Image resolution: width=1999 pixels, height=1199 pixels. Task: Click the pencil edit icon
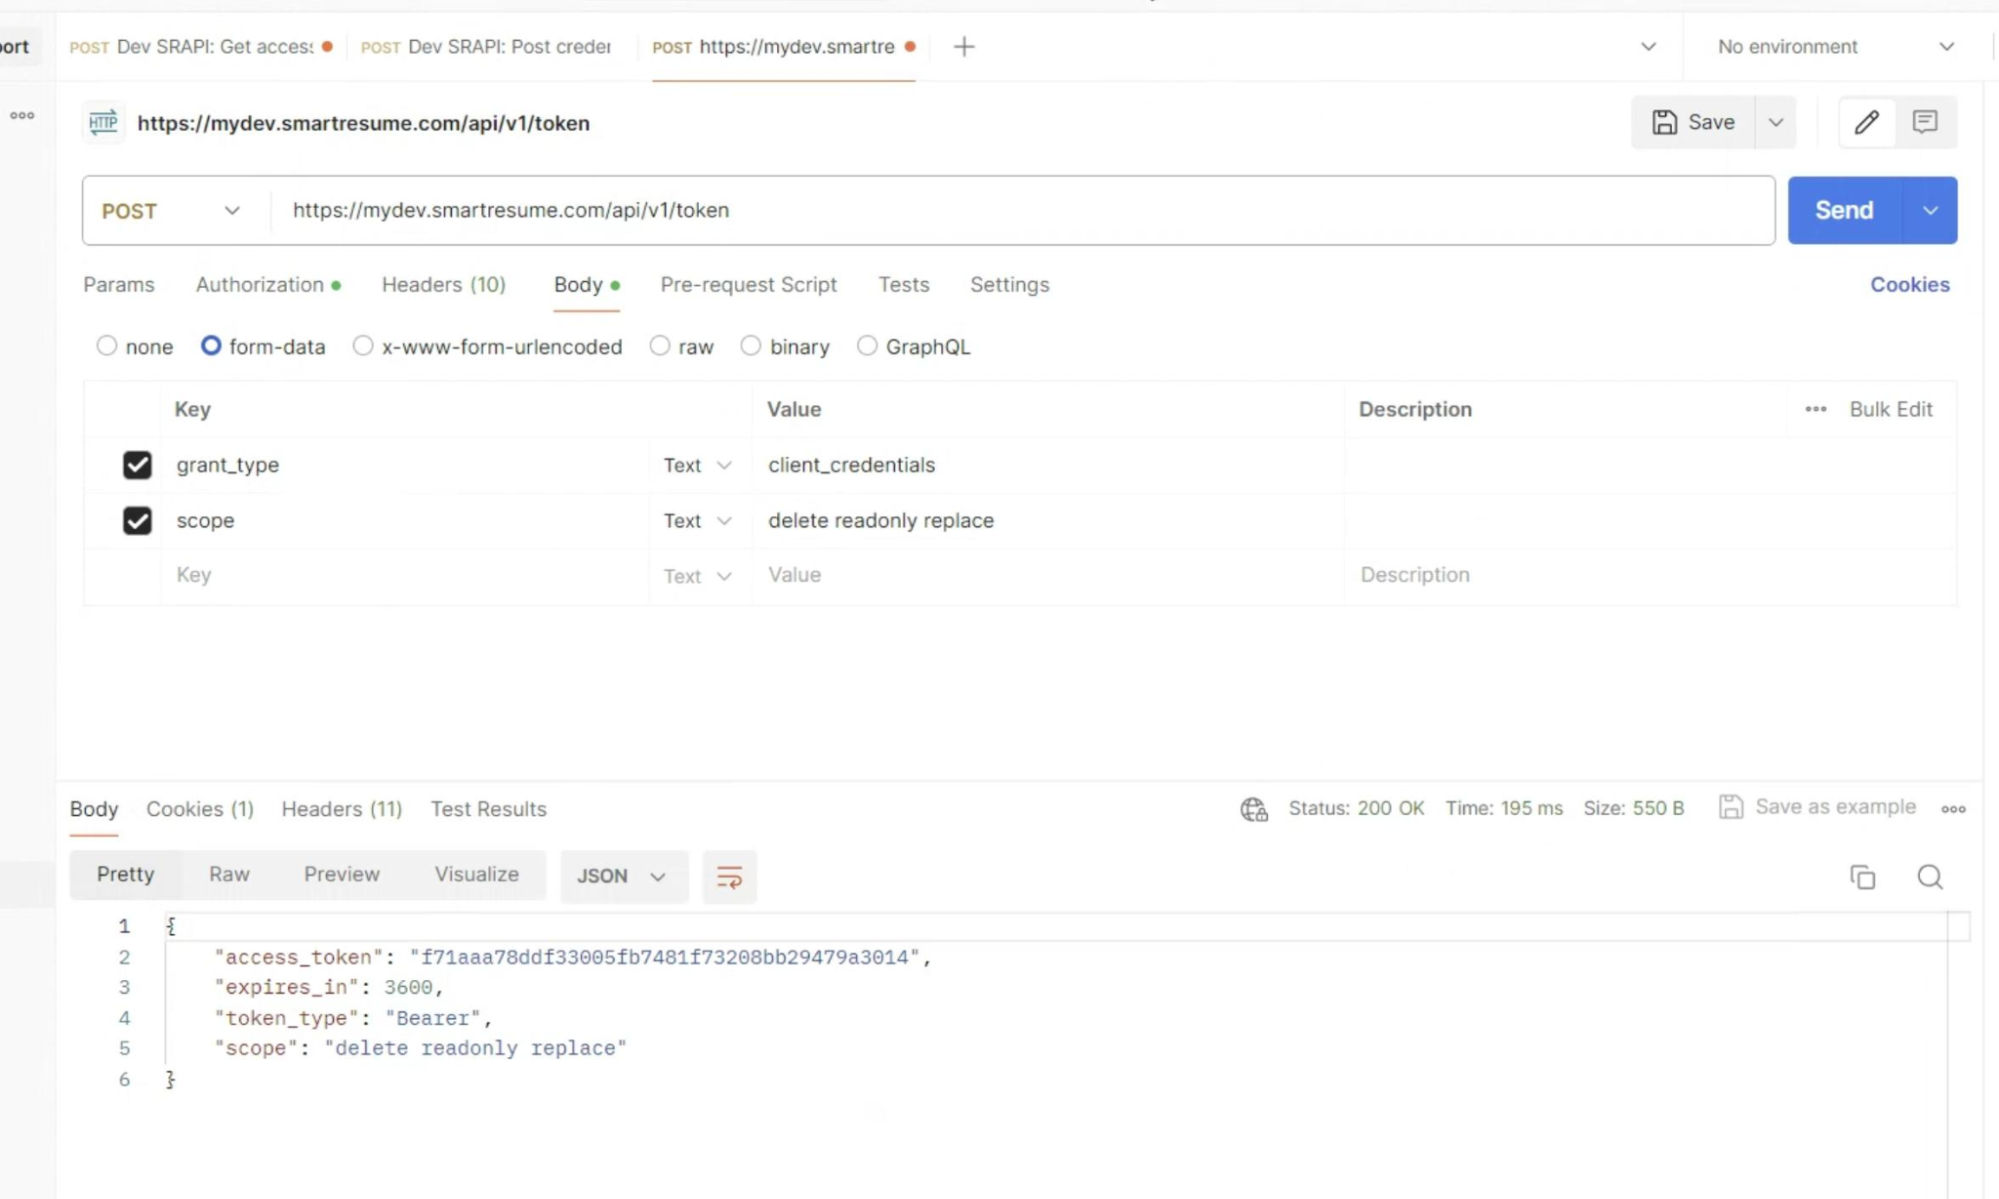pos(1866,122)
